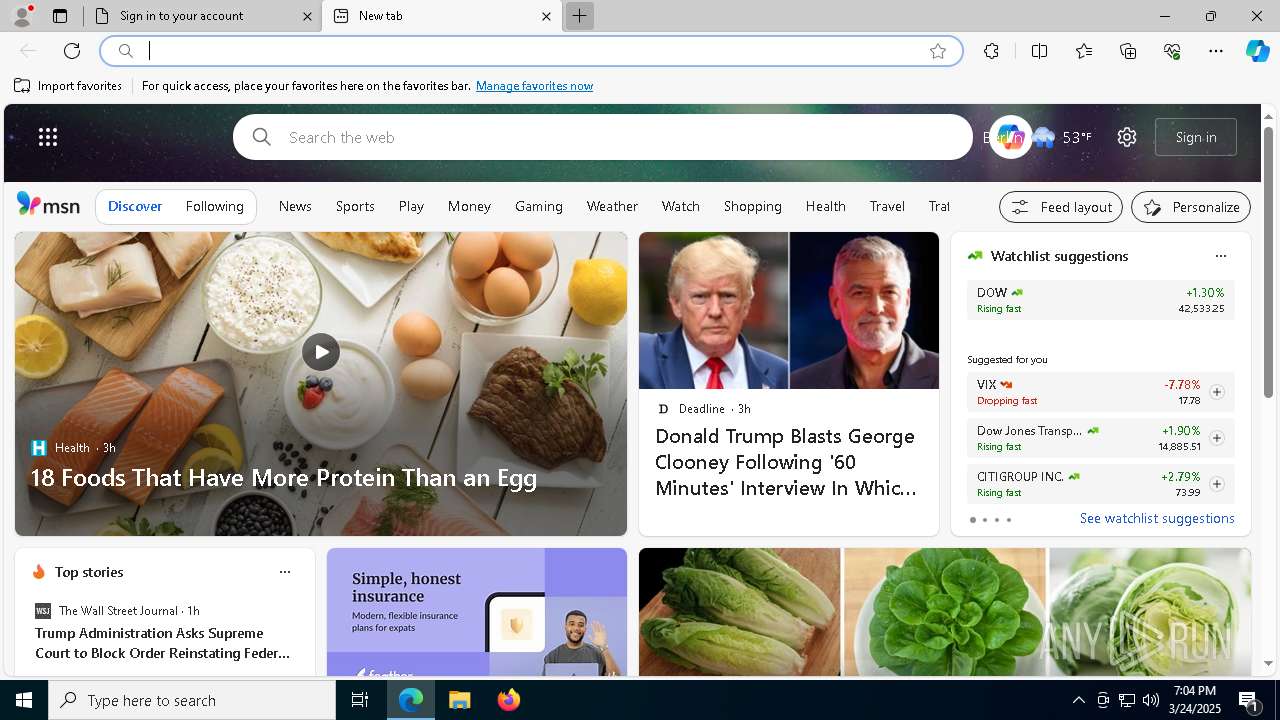The height and width of the screenshot is (720, 1280).
Task: Open the Watch category
Action: tap(681, 206)
